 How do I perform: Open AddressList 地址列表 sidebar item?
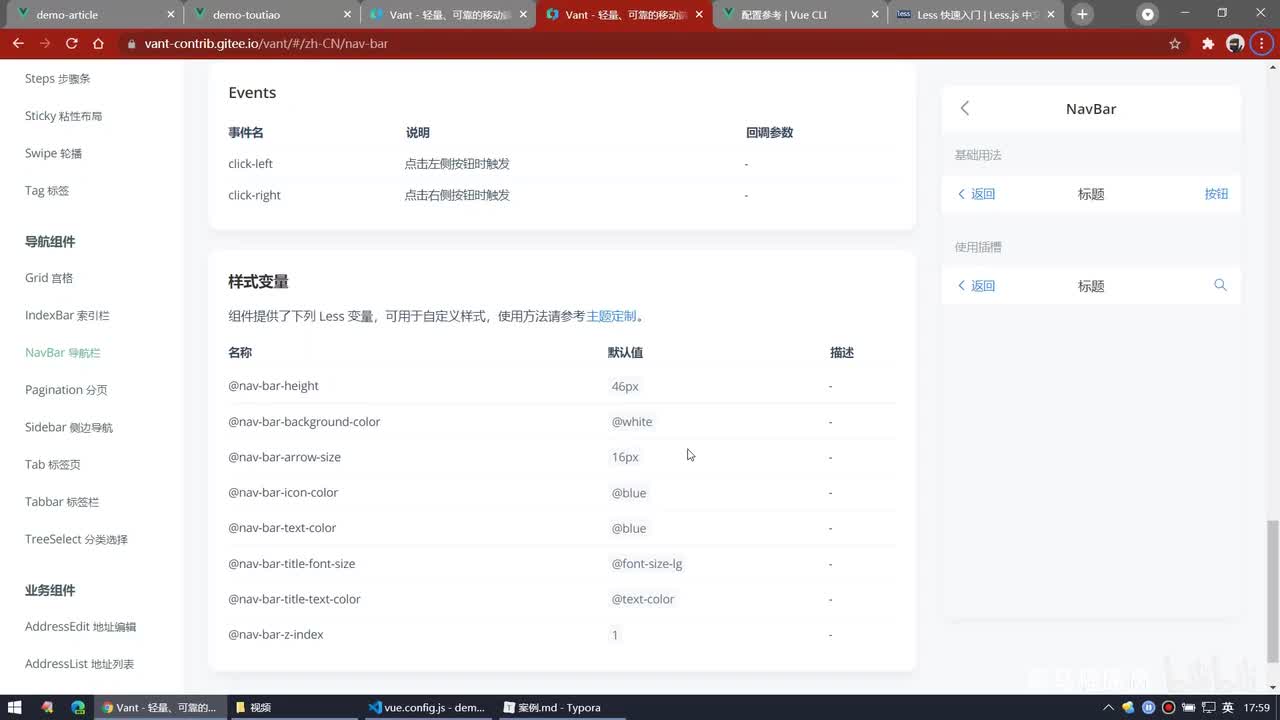coord(79,664)
